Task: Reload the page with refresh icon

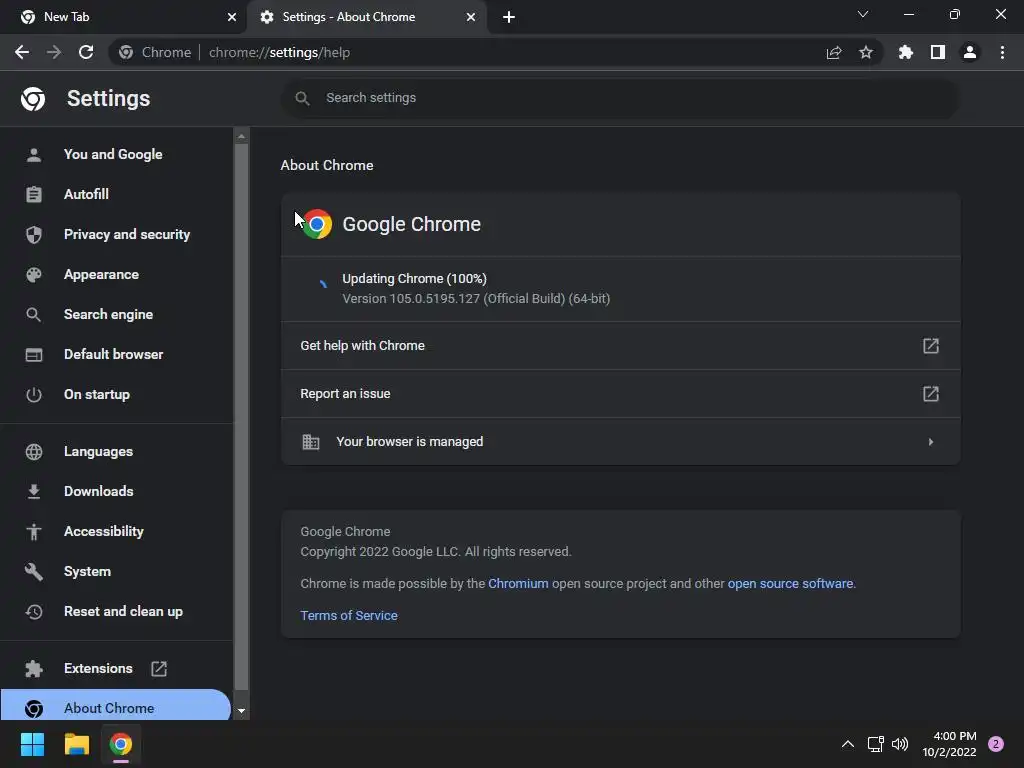Action: [86, 52]
